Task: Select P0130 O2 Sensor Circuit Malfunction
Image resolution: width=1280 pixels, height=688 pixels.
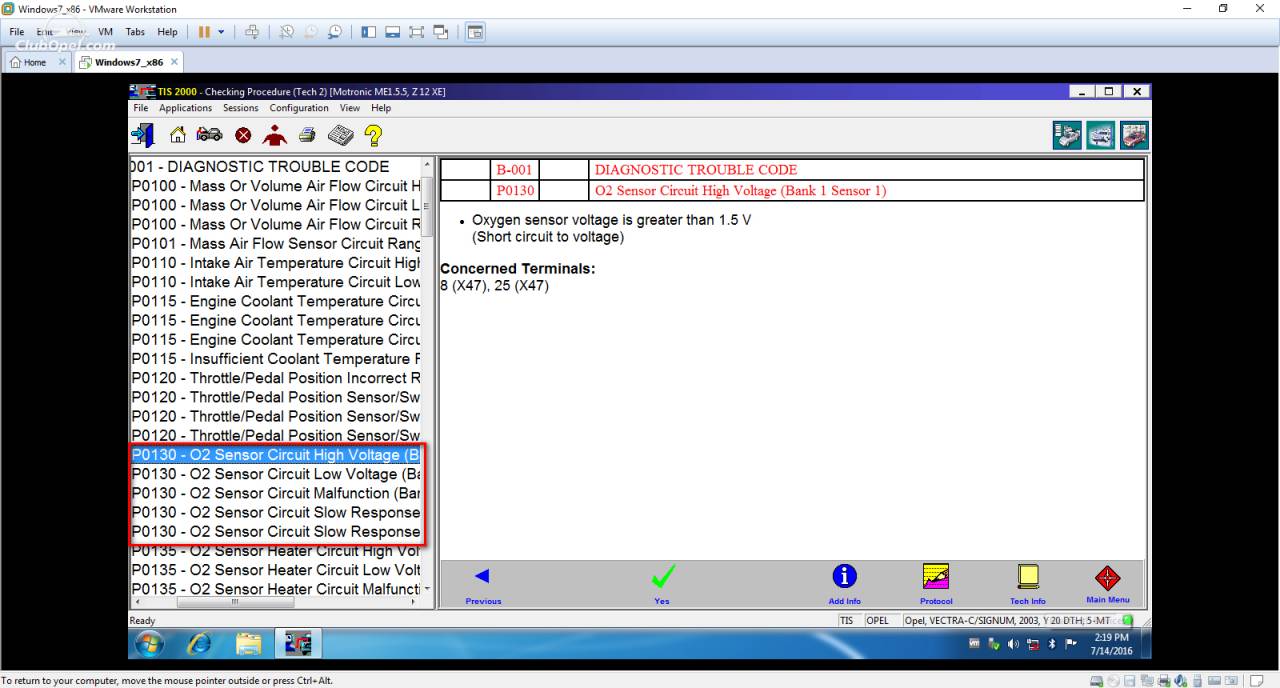Action: pyautogui.click(x=276, y=493)
